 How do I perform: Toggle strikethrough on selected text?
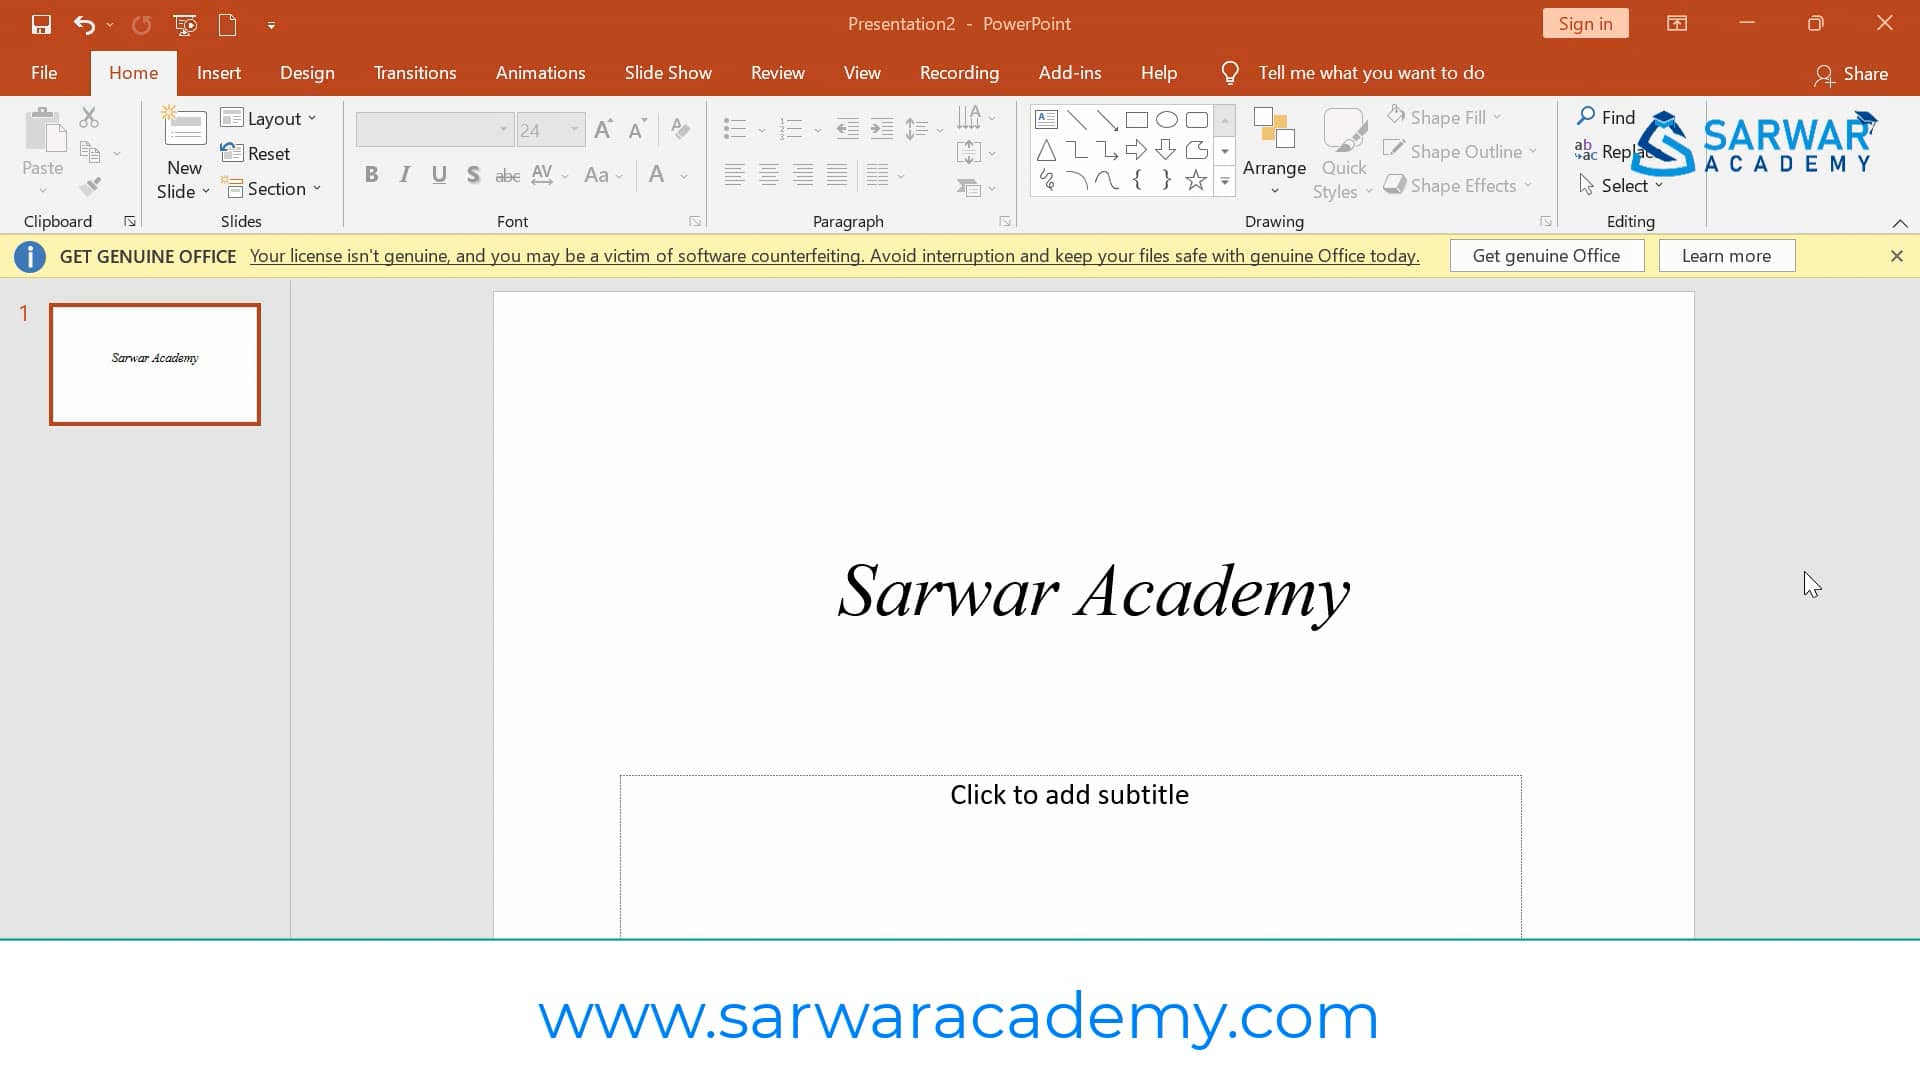507,174
